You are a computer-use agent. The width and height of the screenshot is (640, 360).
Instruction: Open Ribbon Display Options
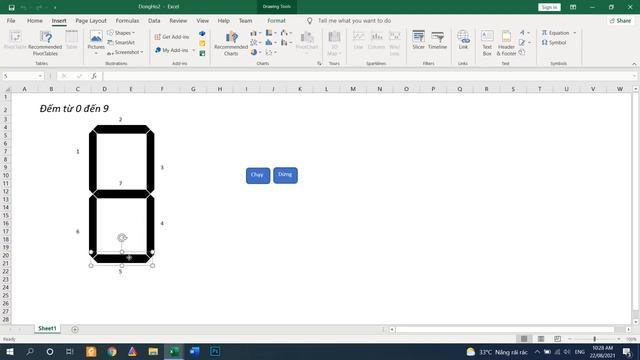573,7
